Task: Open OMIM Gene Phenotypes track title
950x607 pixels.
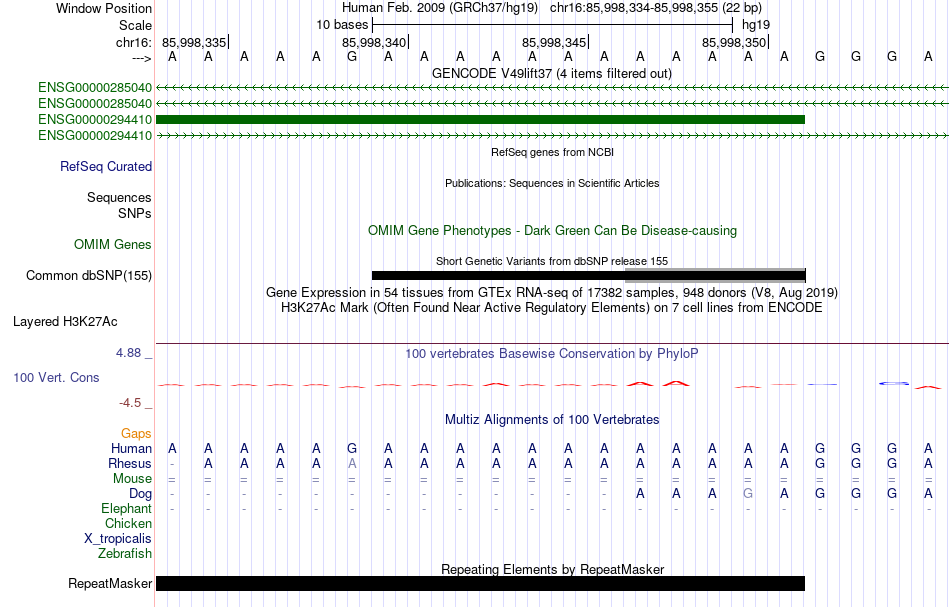Action: click(552, 231)
